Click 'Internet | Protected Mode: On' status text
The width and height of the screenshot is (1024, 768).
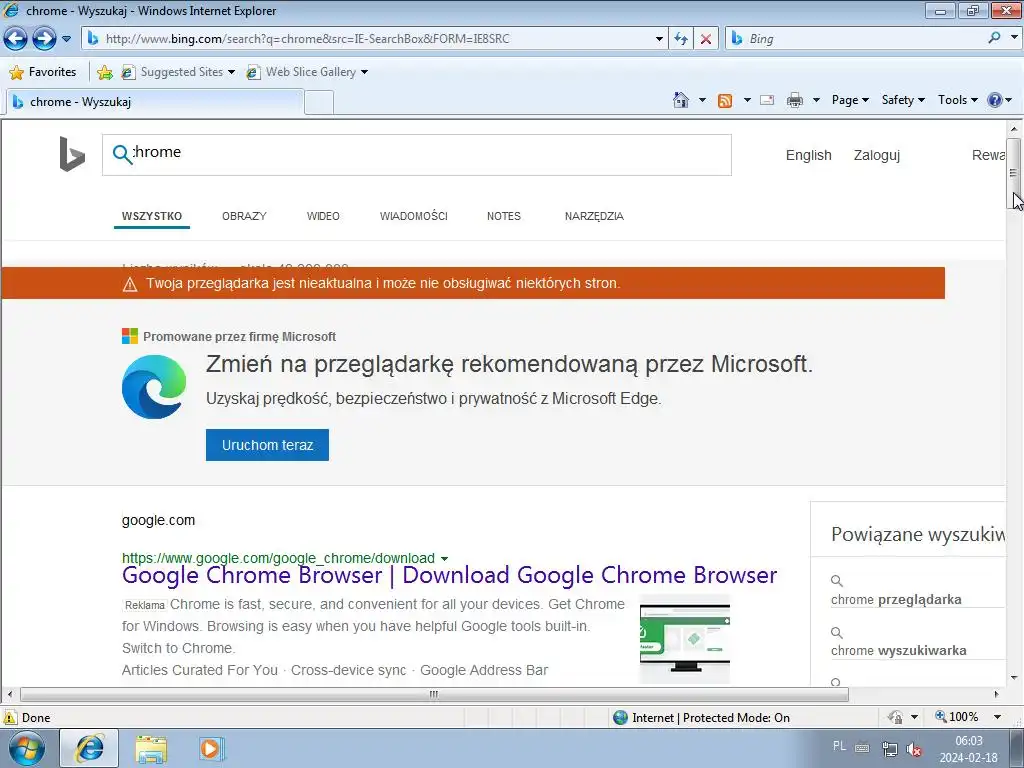tap(711, 718)
